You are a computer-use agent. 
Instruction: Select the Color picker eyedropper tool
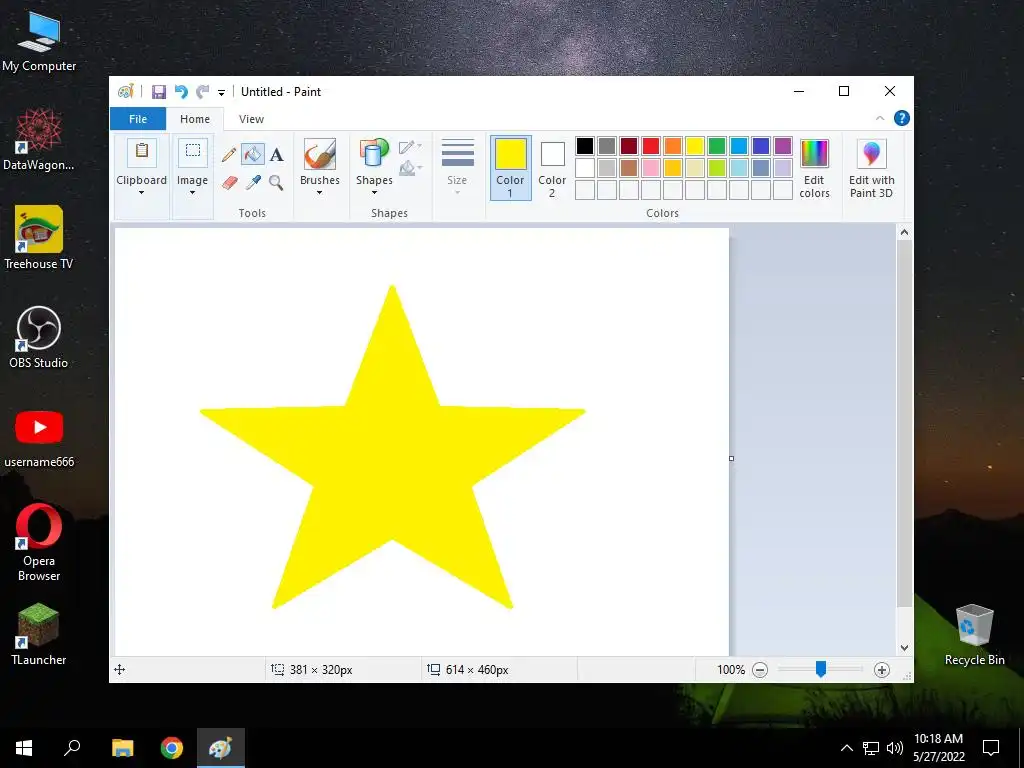[253, 182]
